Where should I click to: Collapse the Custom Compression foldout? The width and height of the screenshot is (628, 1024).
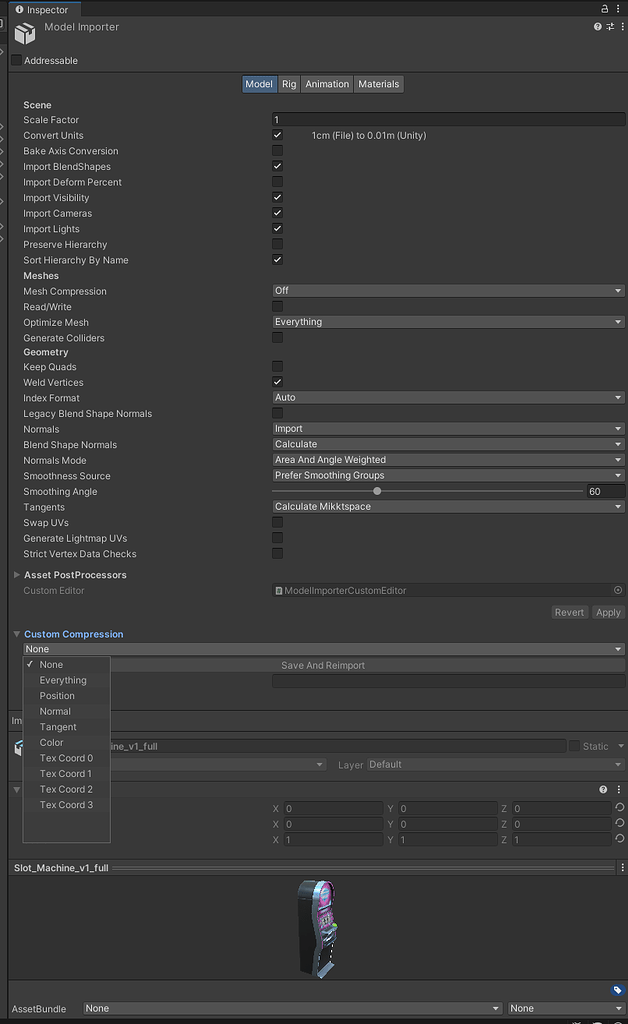click(x=16, y=633)
